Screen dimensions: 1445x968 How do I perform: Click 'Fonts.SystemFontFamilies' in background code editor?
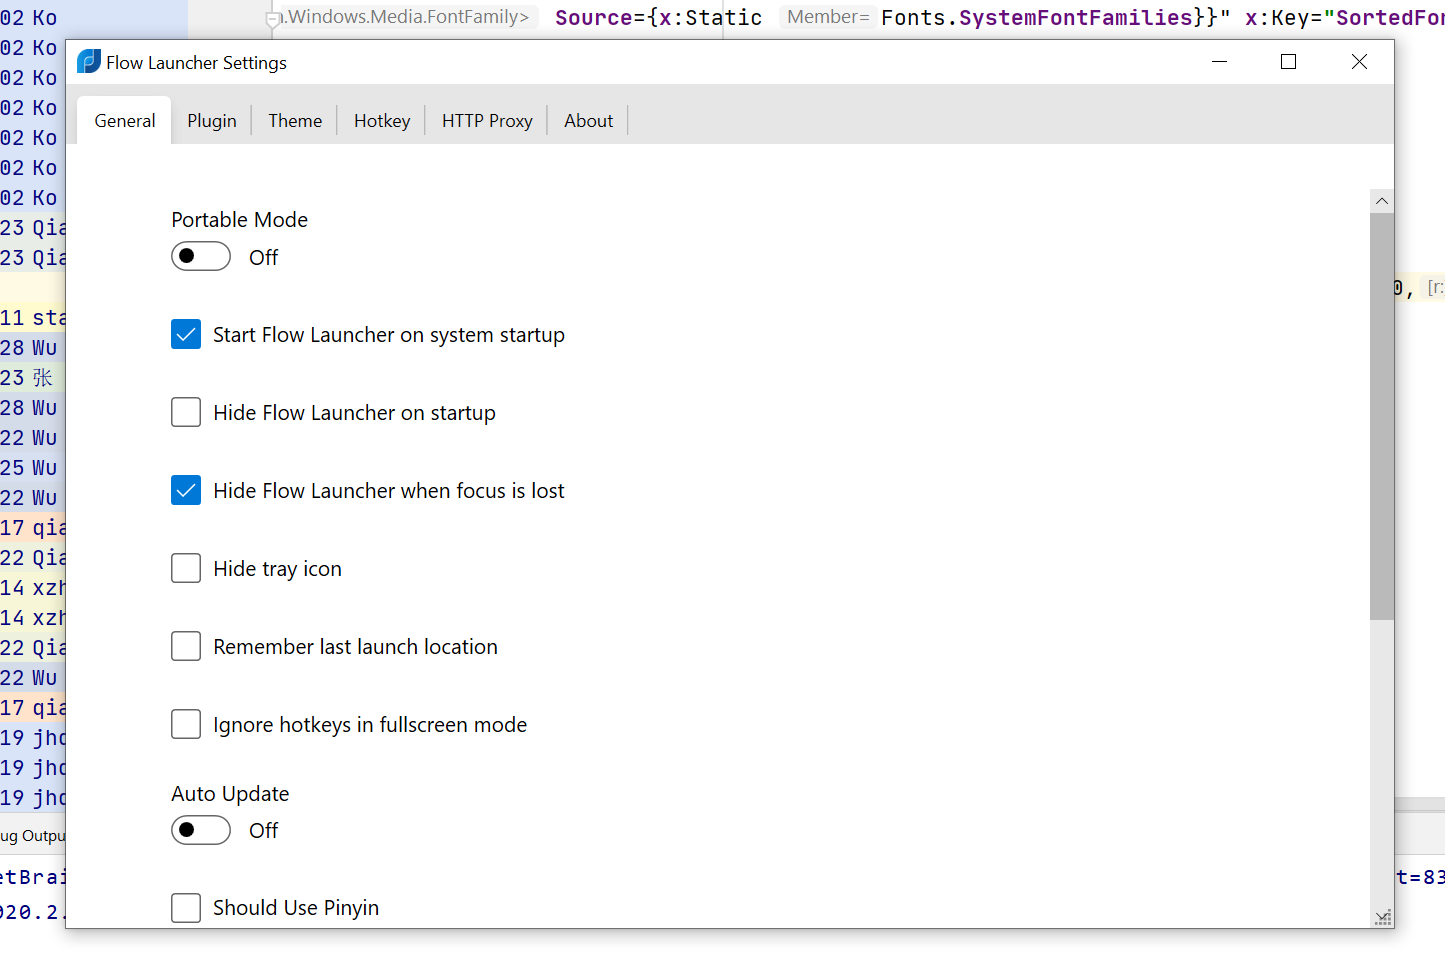(1037, 17)
